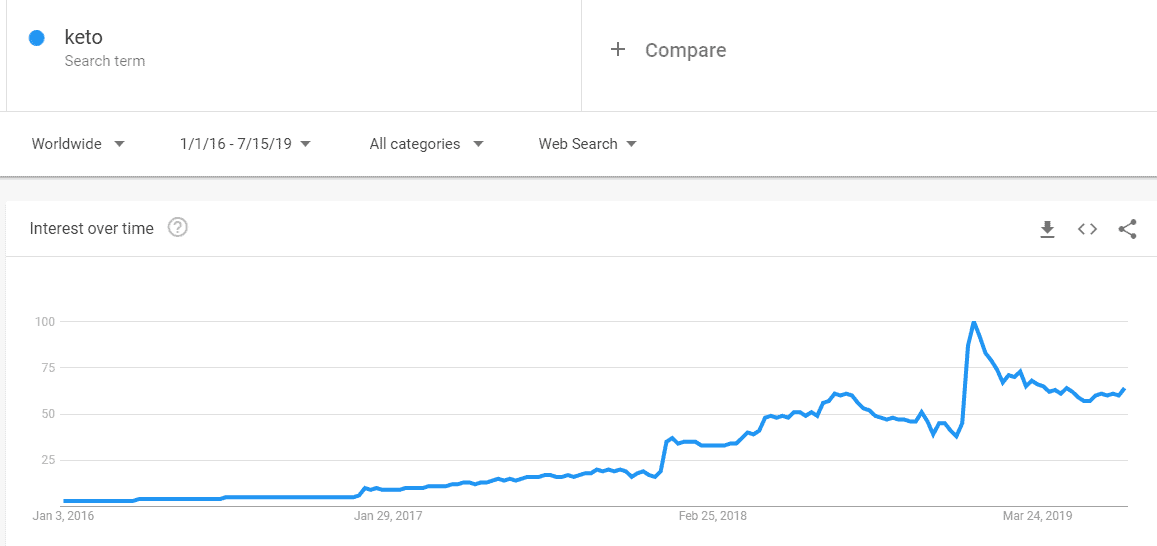This screenshot has height=546, width=1157.
Task: Open the 1/1/16 - 7/15/19 date range dropdown
Action: (x=245, y=144)
